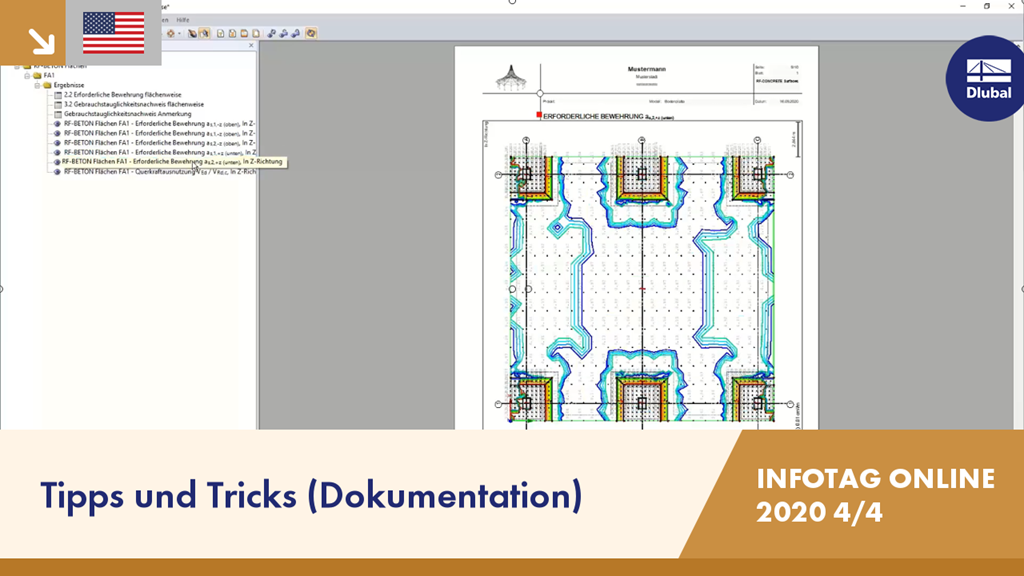Click the last highlighted toolbar icon
This screenshot has height=576, width=1024.
click(x=311, y=33)
